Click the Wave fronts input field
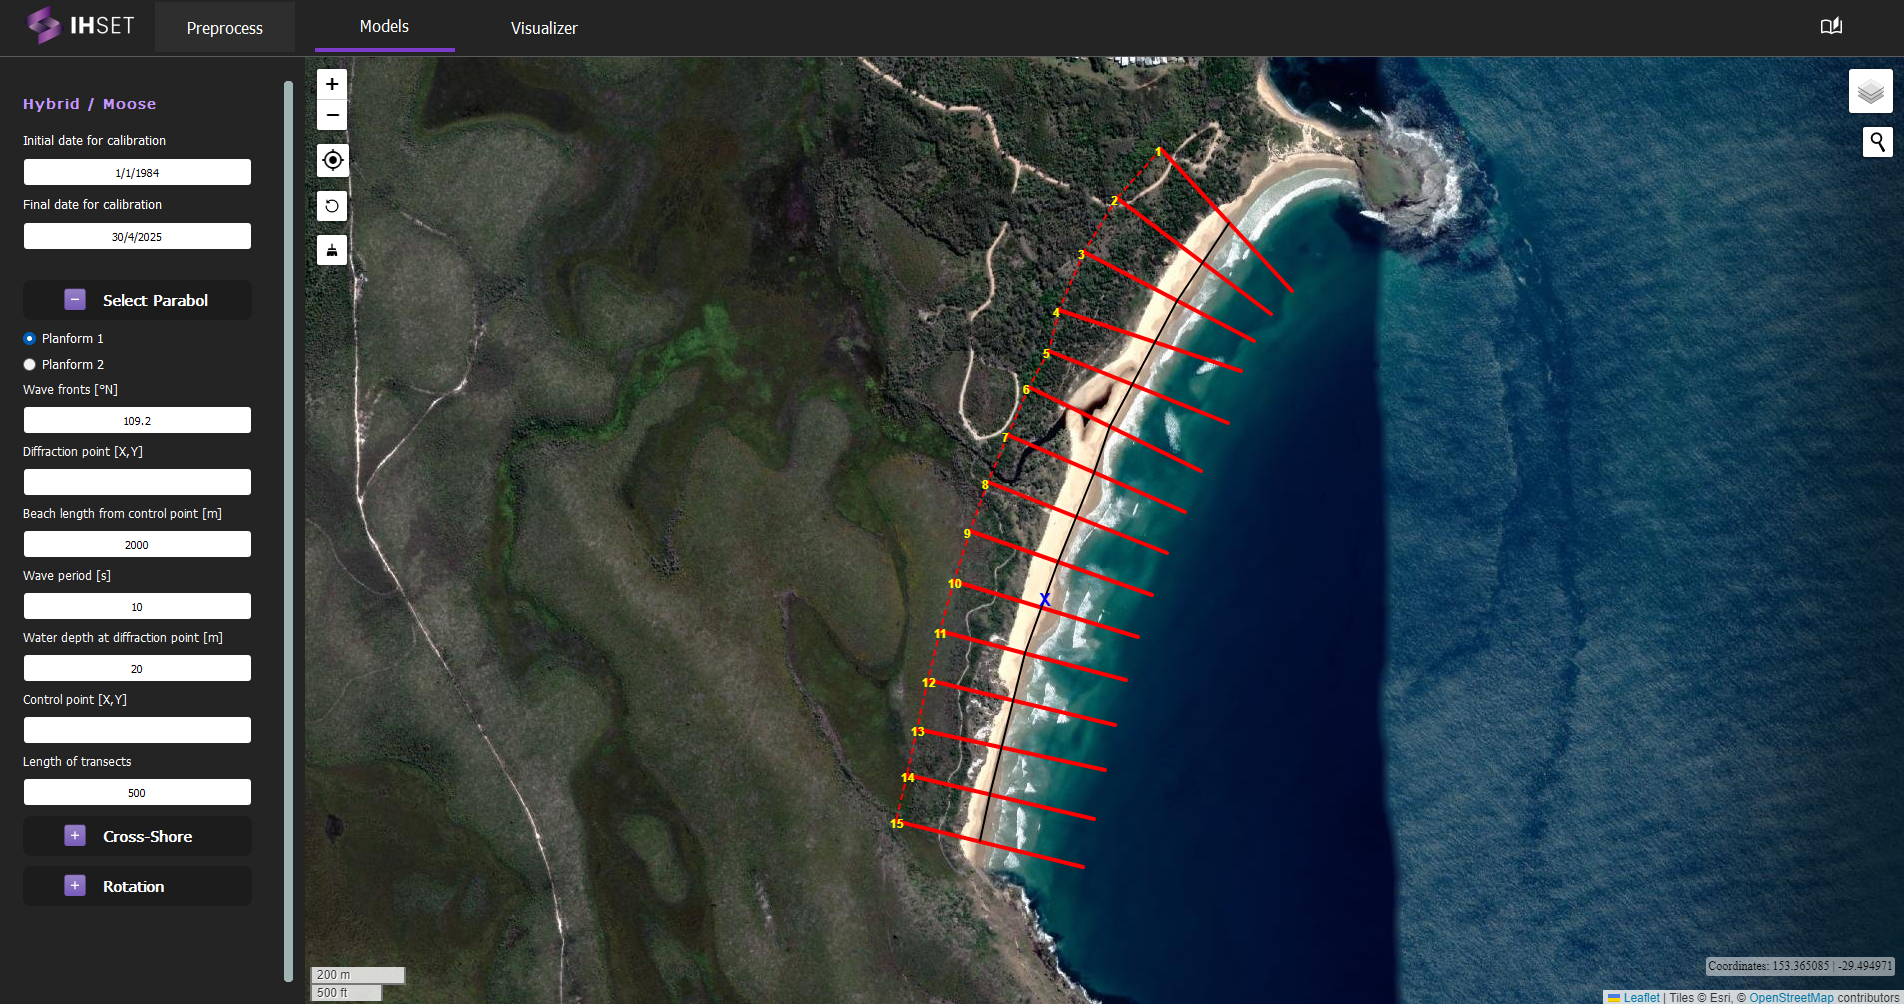1904x1004 pixels. [x=137, y=421]
